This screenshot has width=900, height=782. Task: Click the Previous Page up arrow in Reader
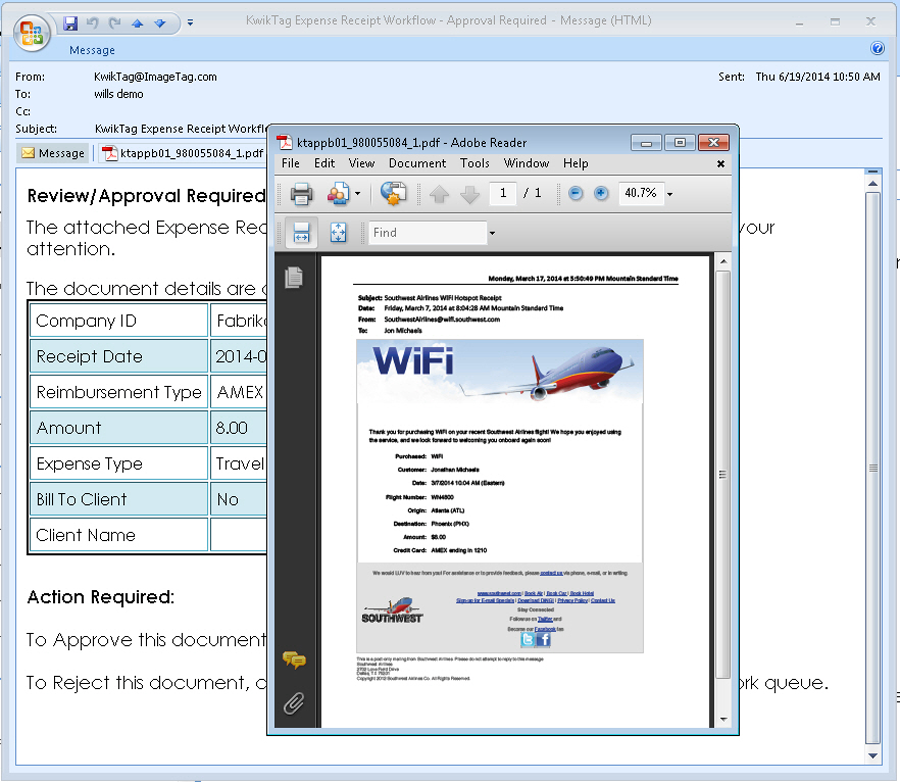click(440, 194)
